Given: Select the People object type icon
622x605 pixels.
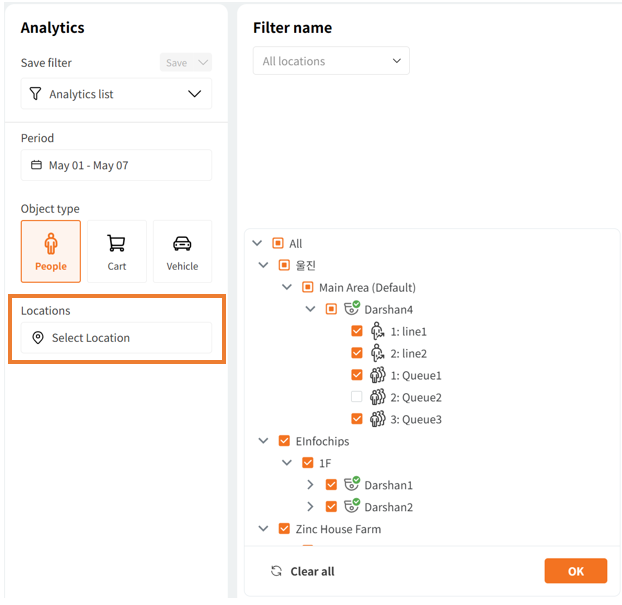Looking at the screenshot, I should pyautogui.click(x=51, y=243).
